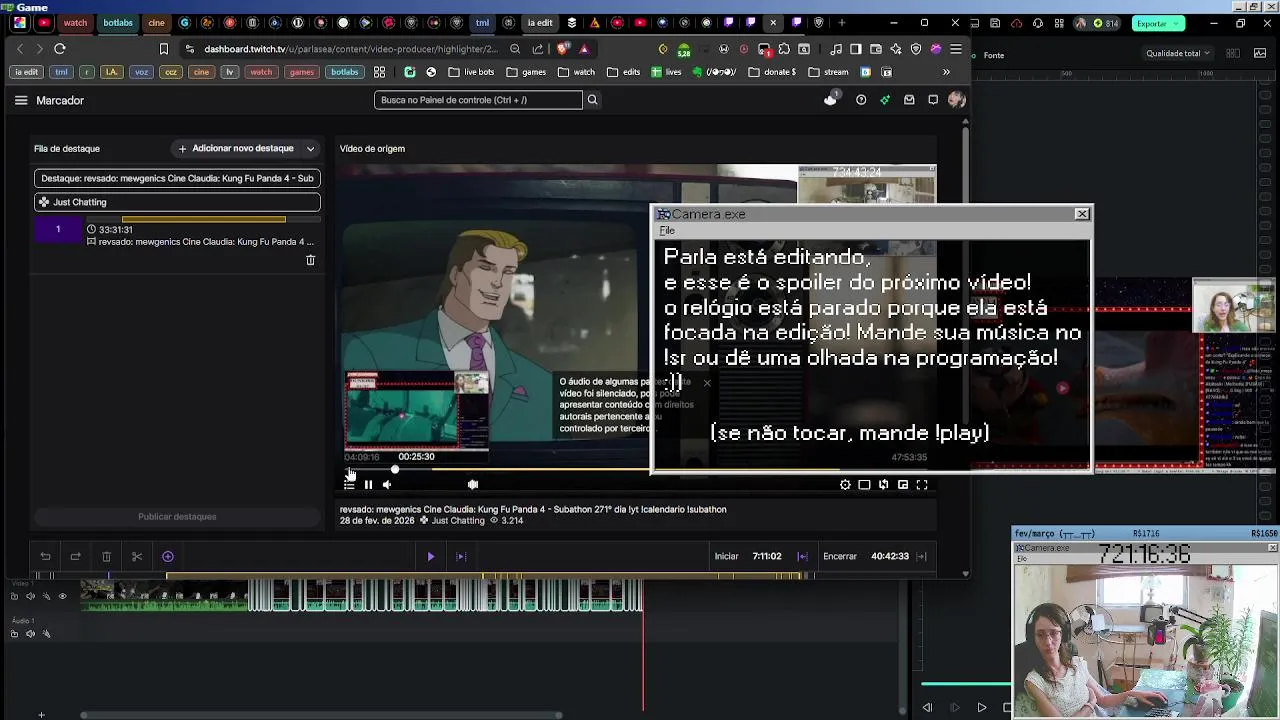Open the browser main menu icon
This screenshot has width=1280, height=720.
pyautogui.click(x=956, y=49)
